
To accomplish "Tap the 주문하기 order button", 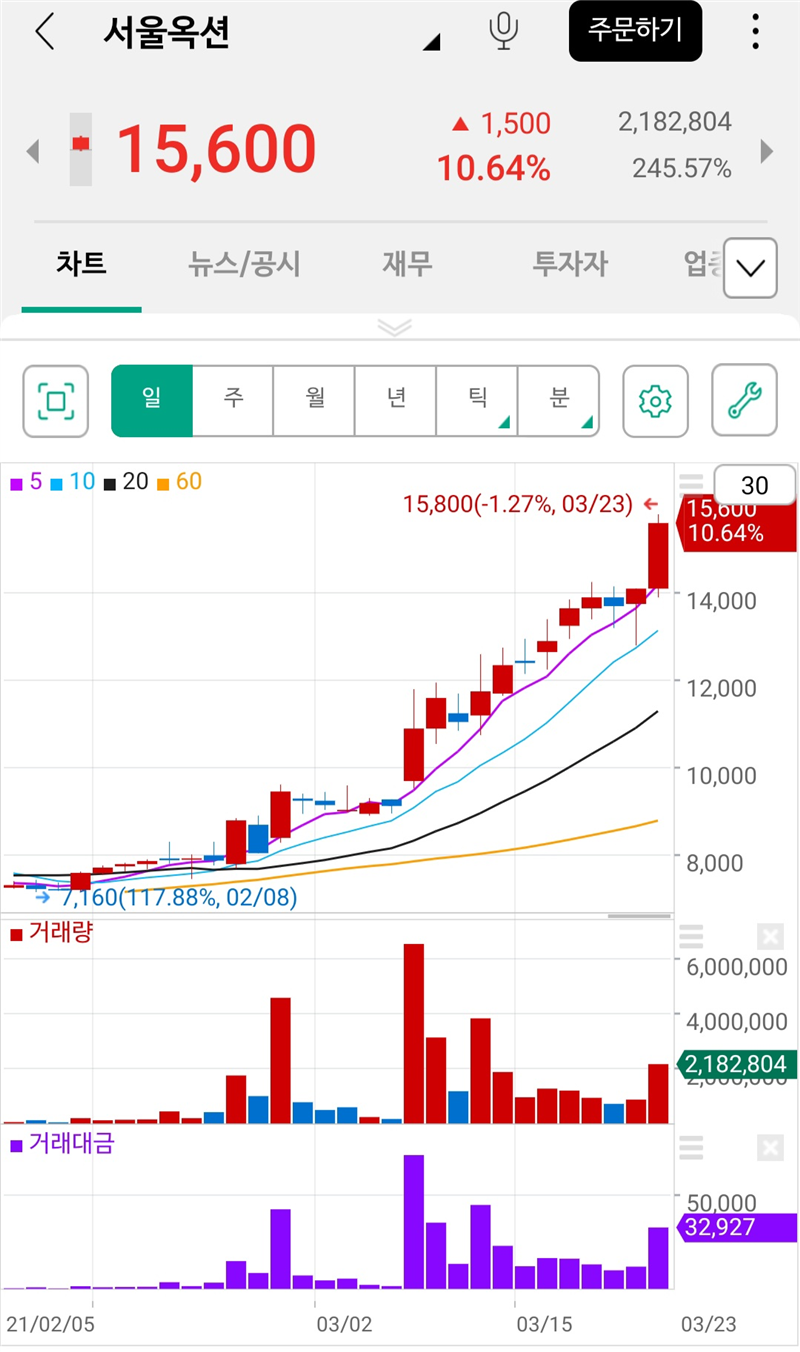I will point(635,31).
